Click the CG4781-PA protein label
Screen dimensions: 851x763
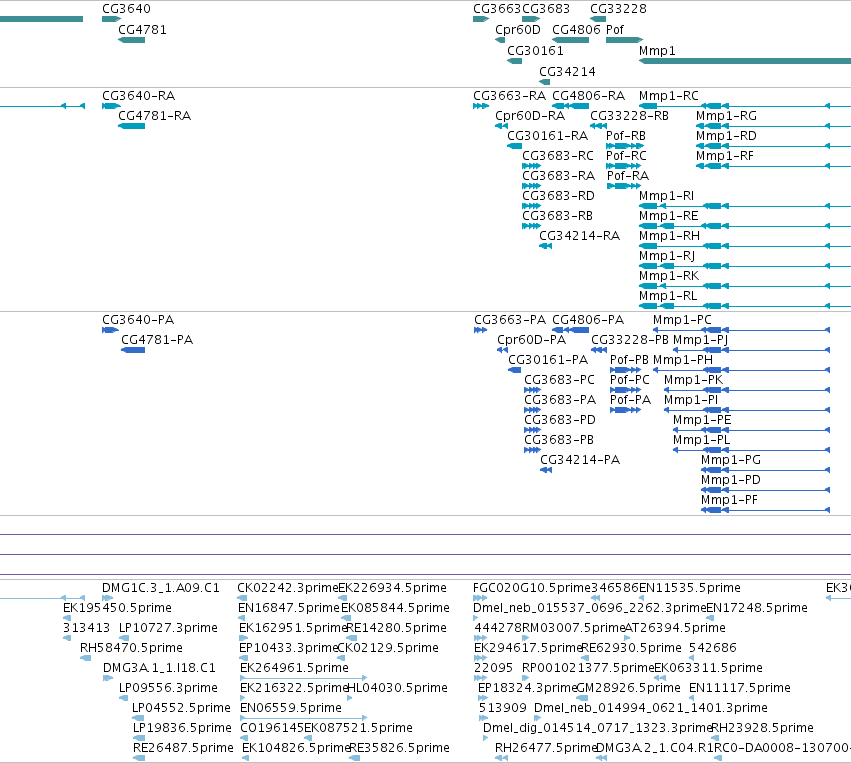click(157, 340)
